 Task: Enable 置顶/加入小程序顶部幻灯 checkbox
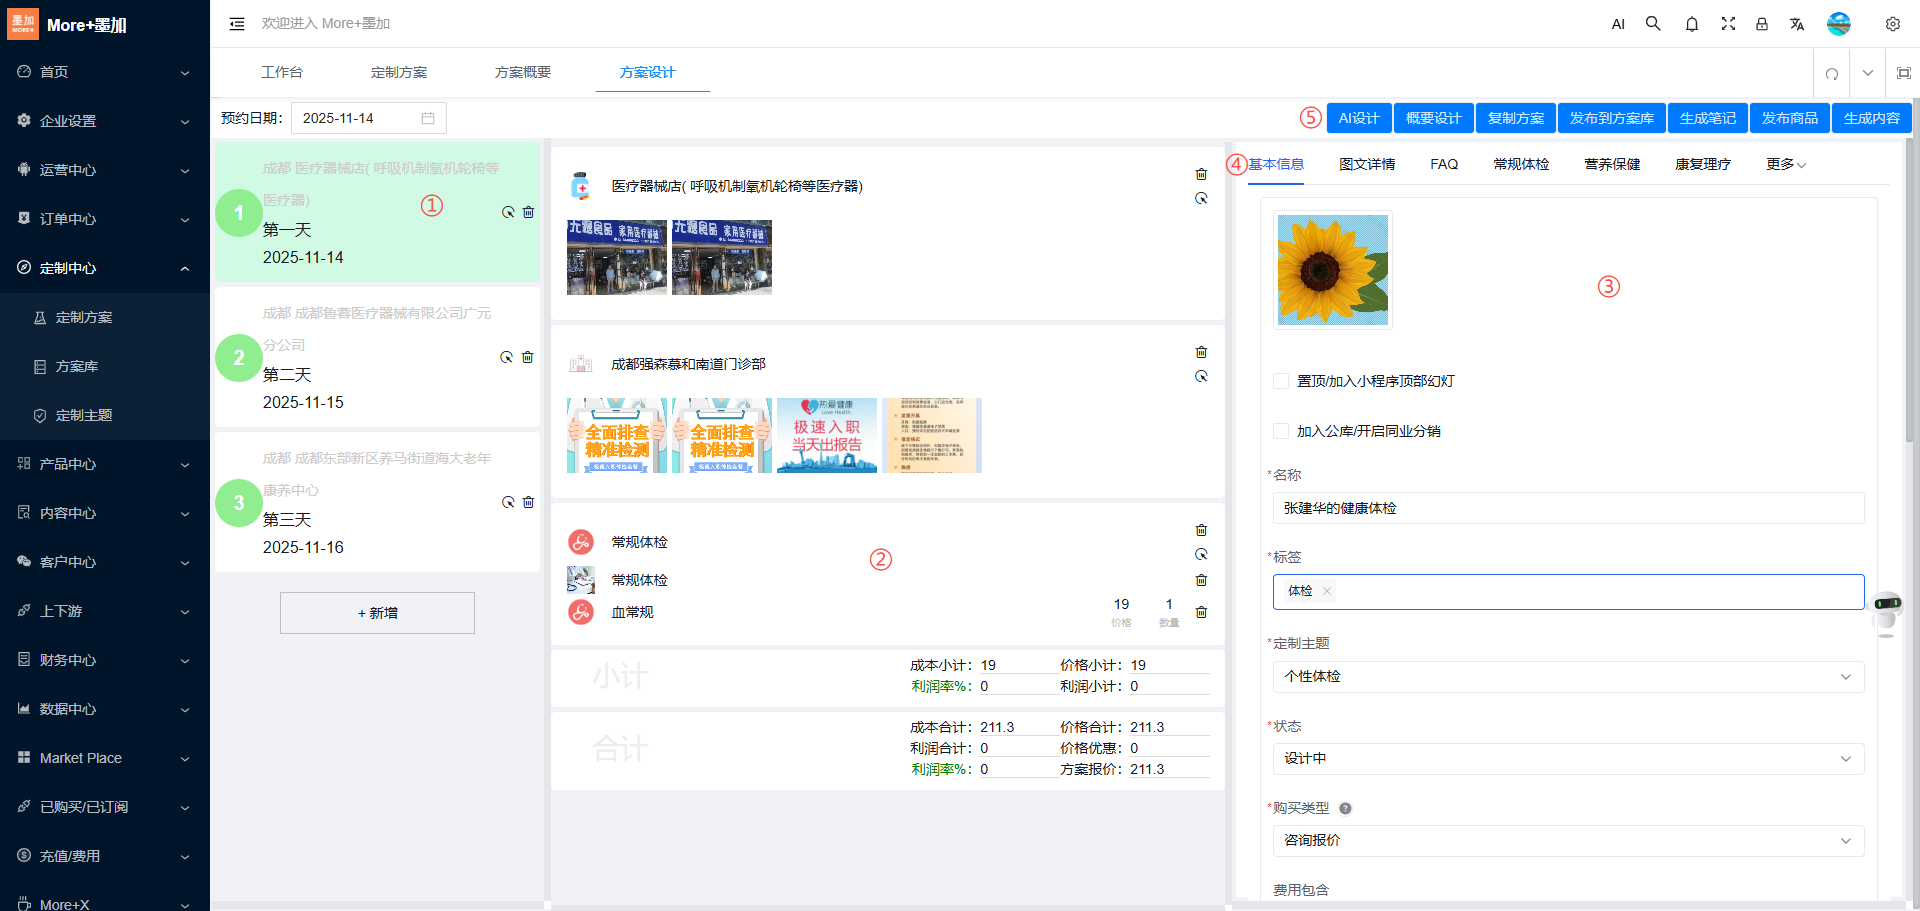[x=1280, y=381]
